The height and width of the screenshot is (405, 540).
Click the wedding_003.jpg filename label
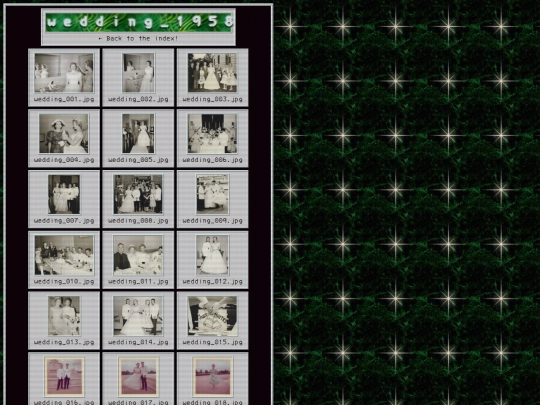(x=212, y=99)
